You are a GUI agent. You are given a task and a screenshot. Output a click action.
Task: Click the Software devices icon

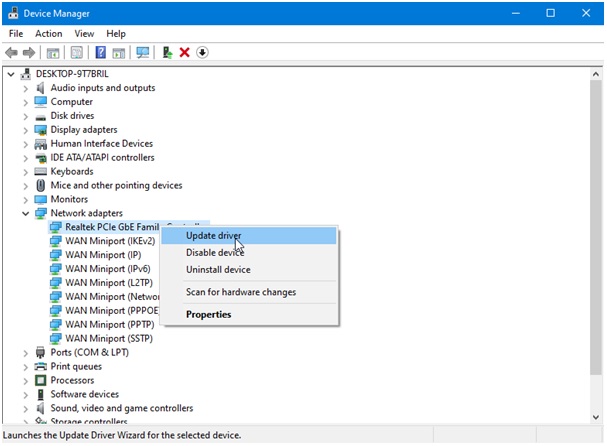[x=40, y=394]
